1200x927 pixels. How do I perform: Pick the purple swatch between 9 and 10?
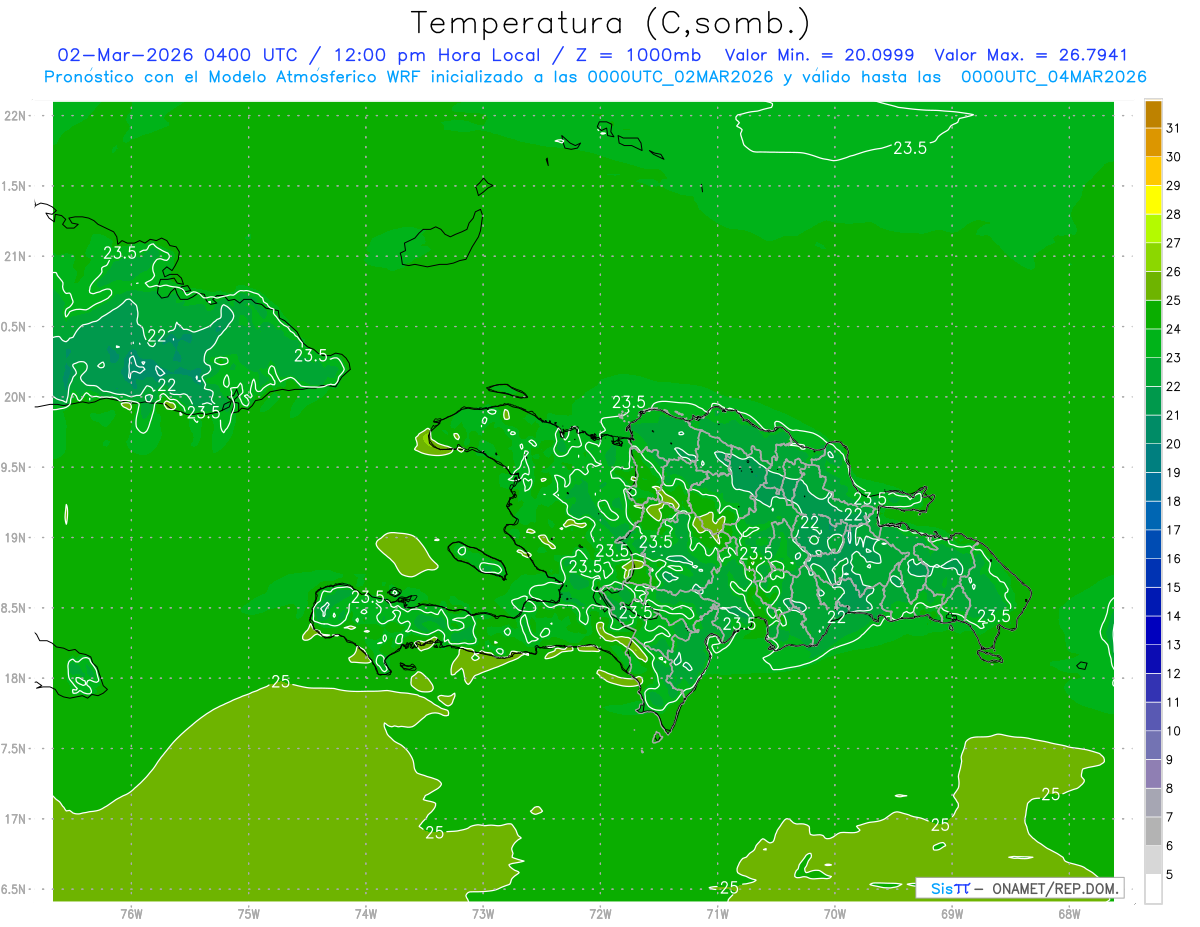(1153, 745)
